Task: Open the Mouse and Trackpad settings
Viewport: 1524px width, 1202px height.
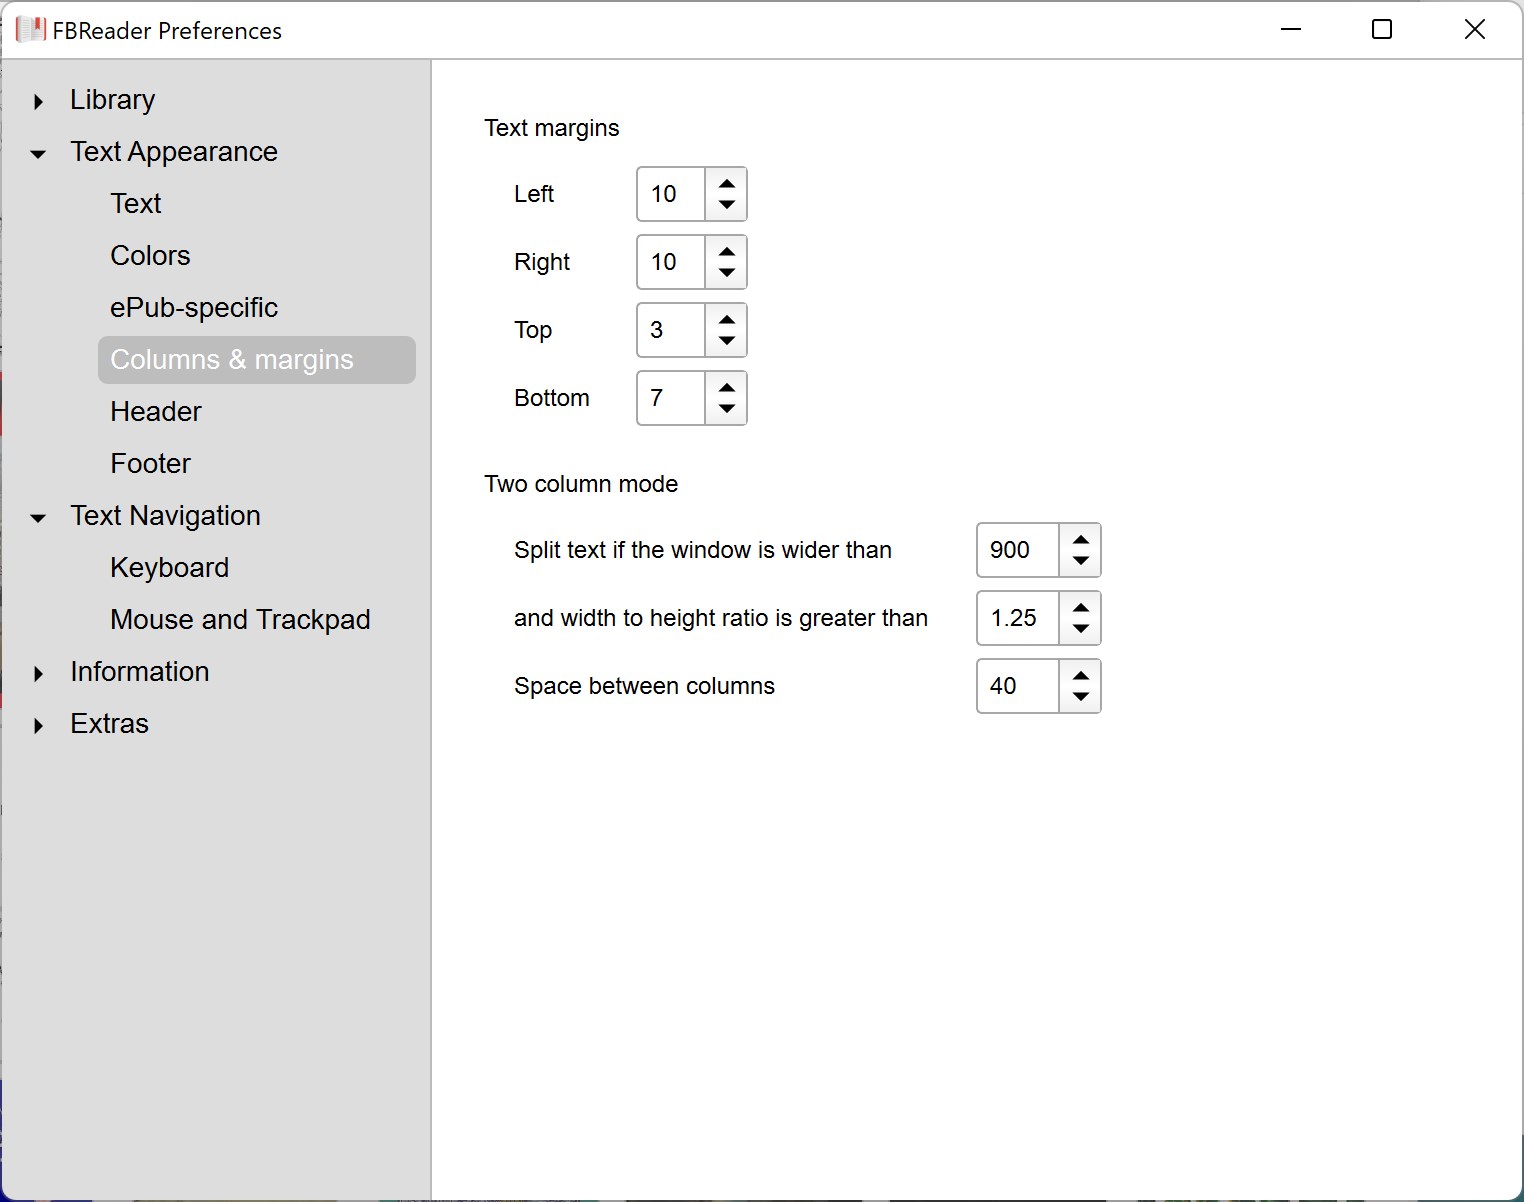Action: (x=240, y=620)
